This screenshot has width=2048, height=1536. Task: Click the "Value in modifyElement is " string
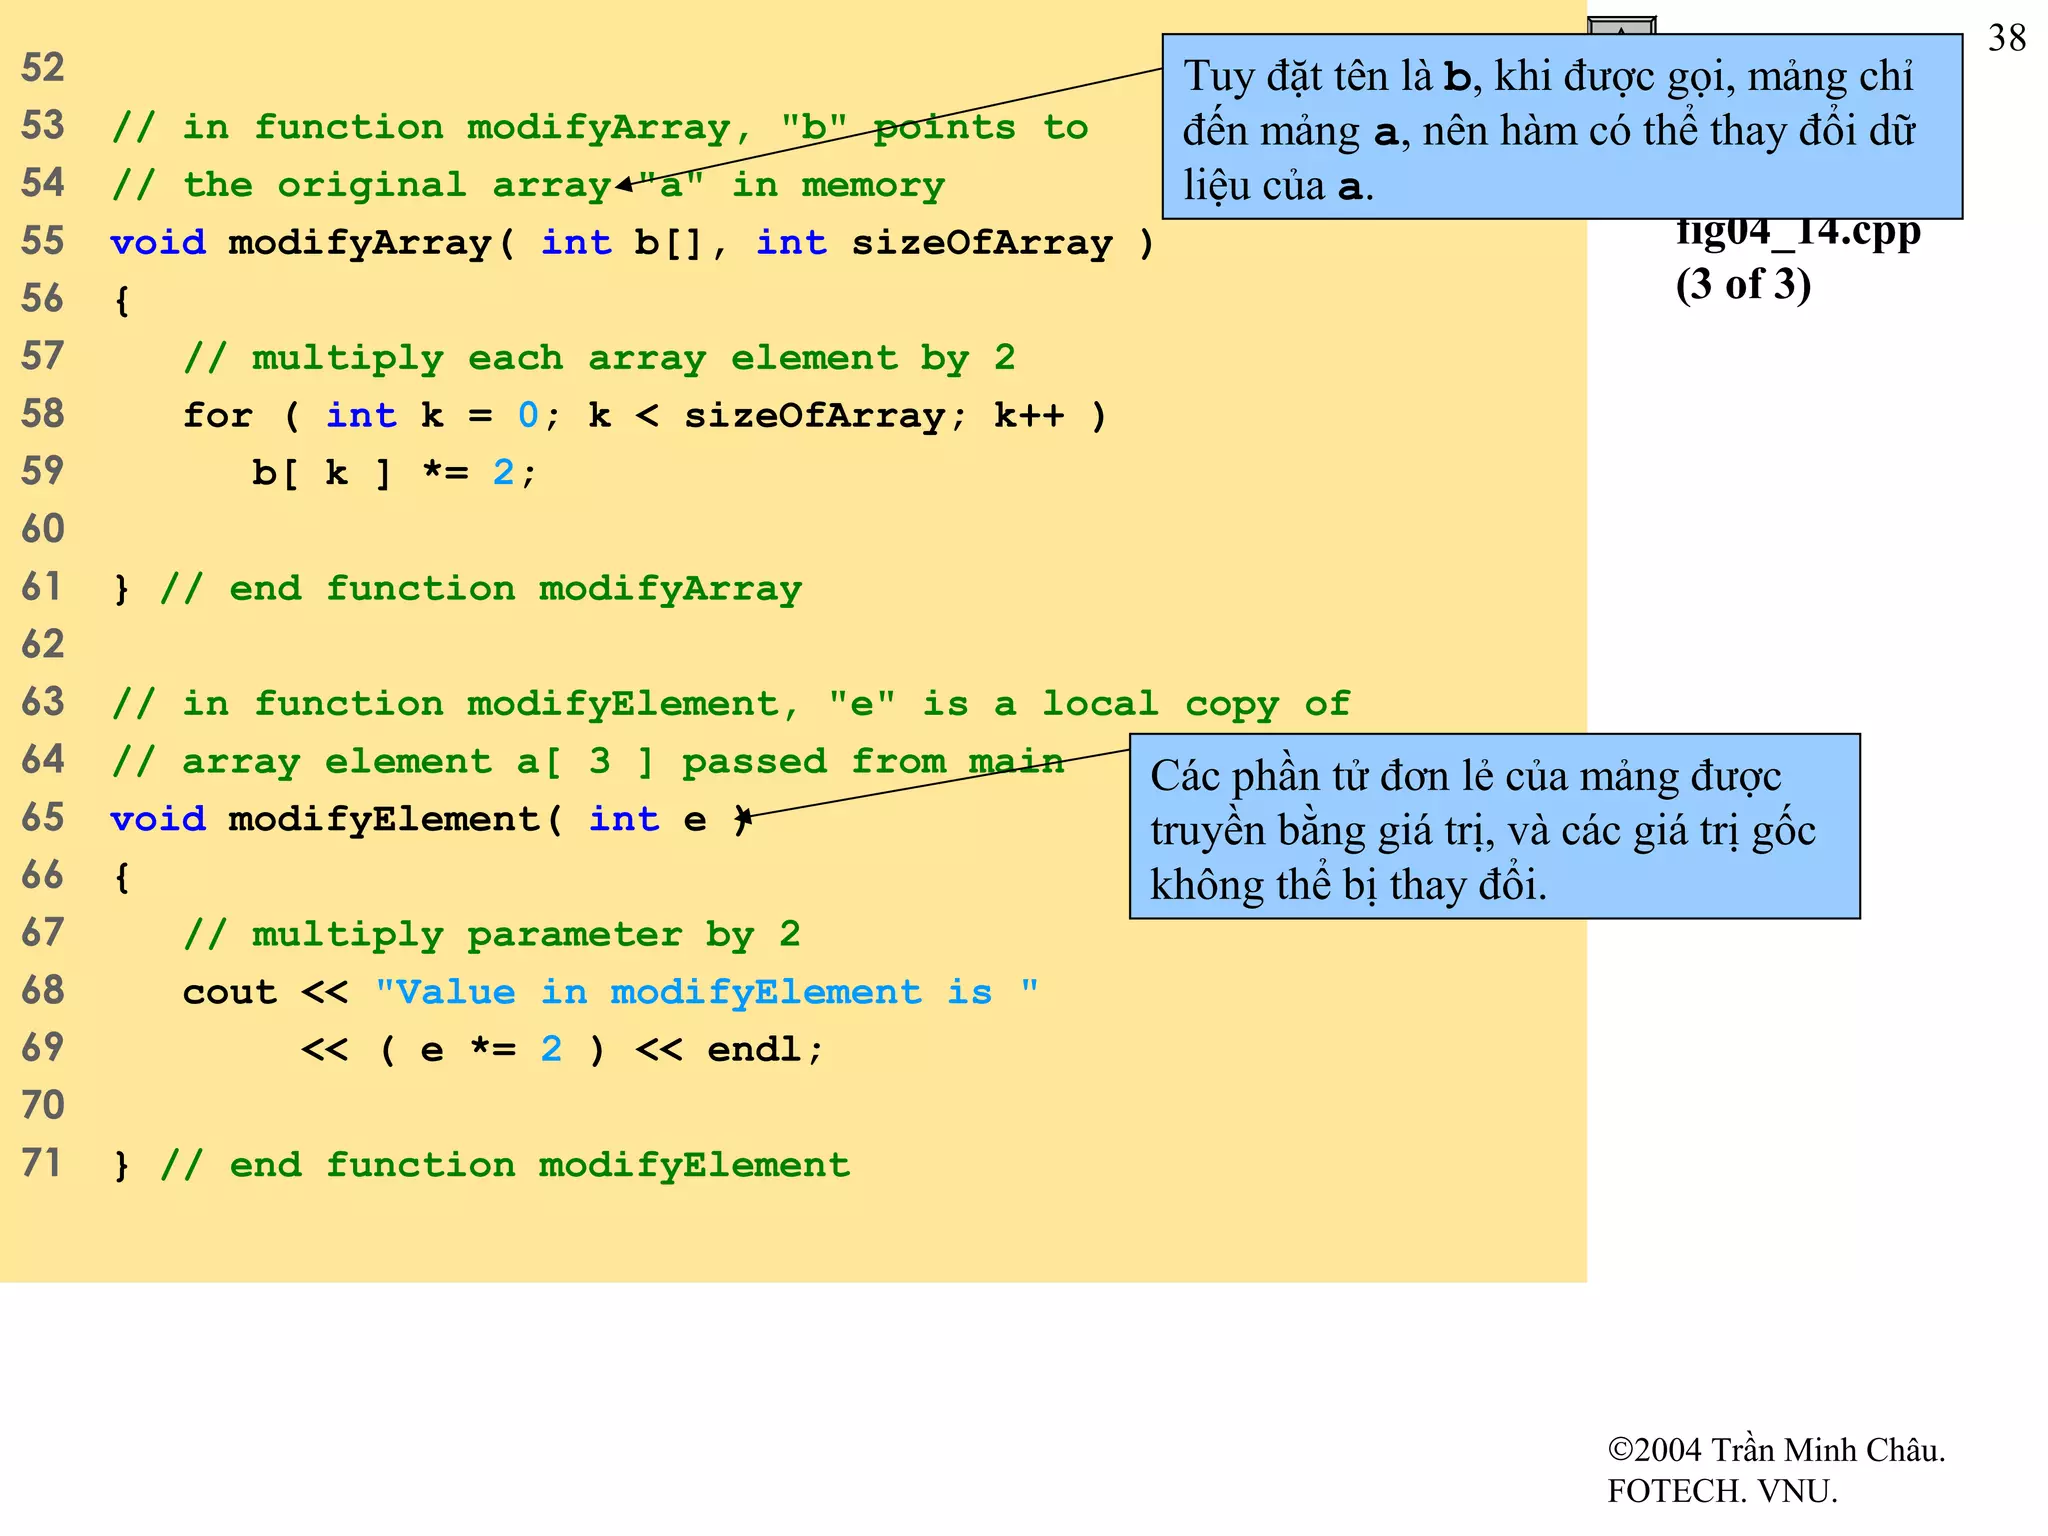click(706, 992)
